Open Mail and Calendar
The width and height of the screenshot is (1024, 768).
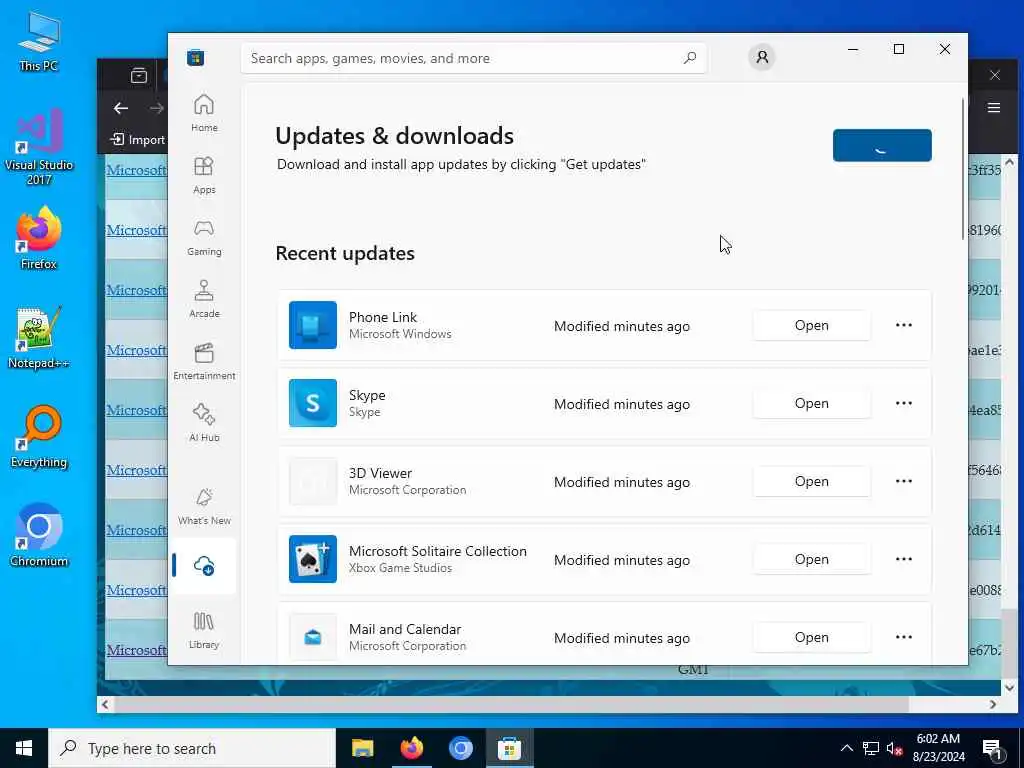point(811,637)
